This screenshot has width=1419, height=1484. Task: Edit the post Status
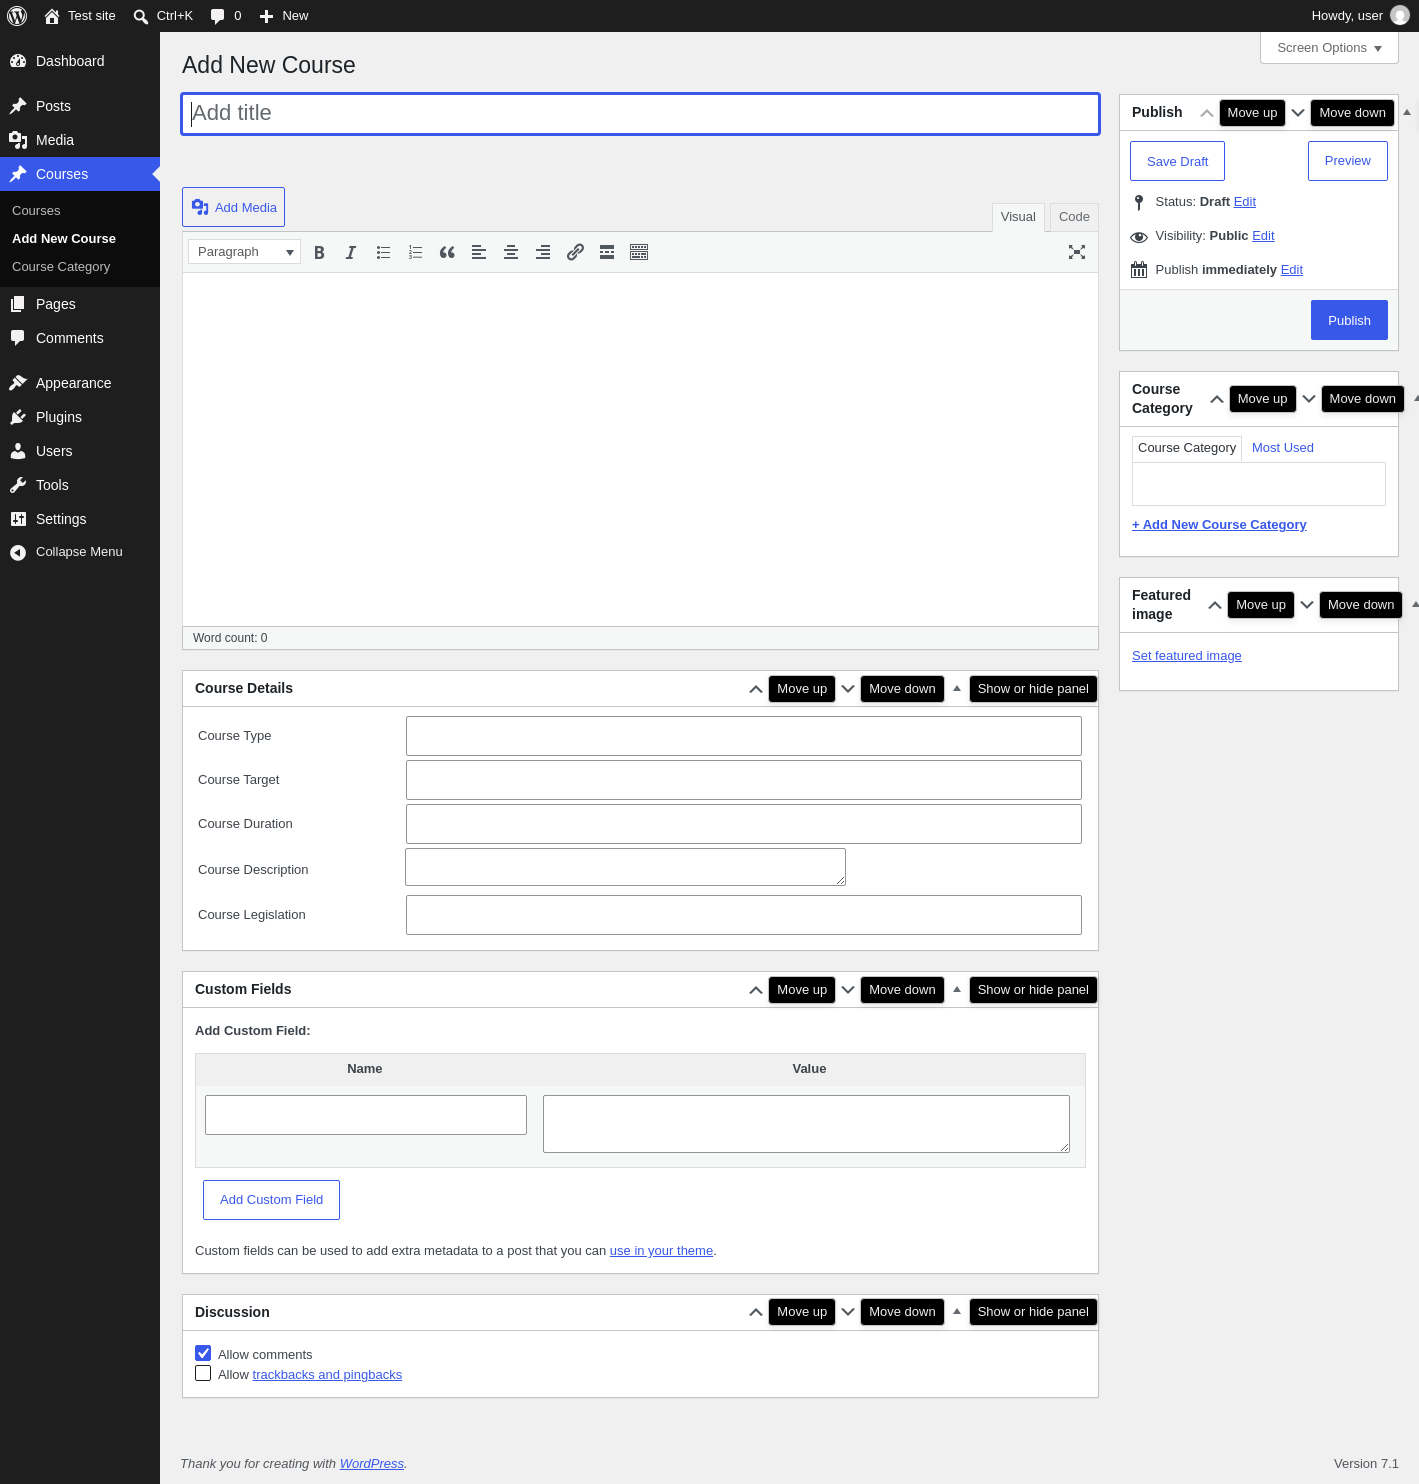(x=1245, y=202)
